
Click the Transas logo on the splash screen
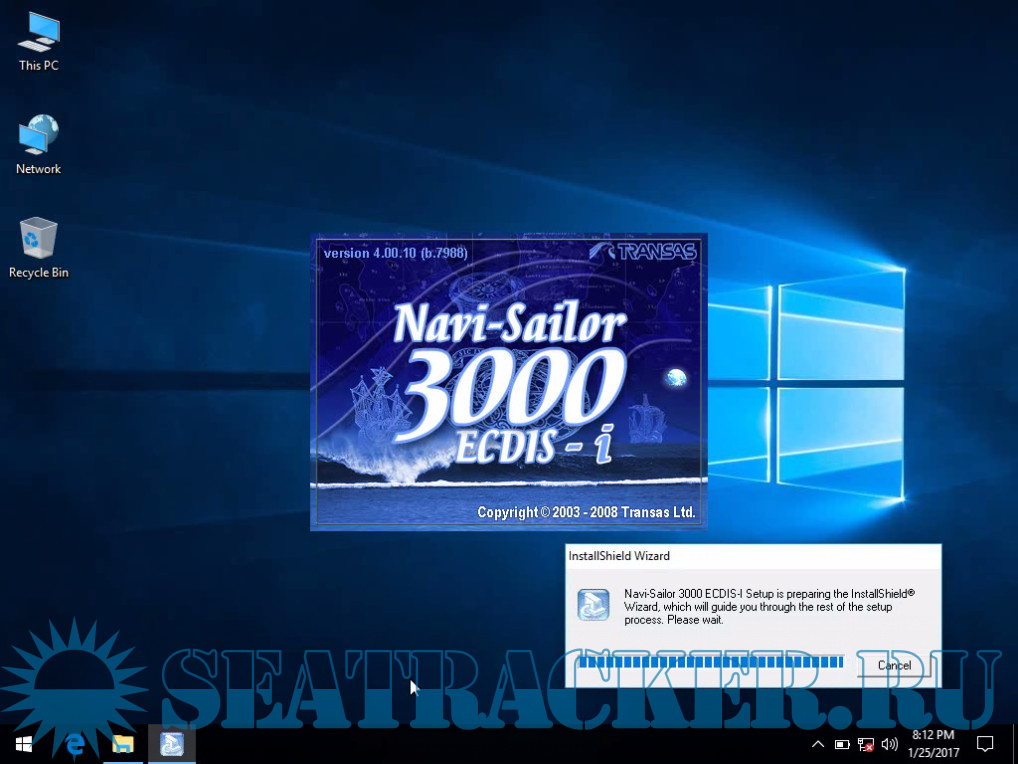pyautogui.click(x=643, y=251)
